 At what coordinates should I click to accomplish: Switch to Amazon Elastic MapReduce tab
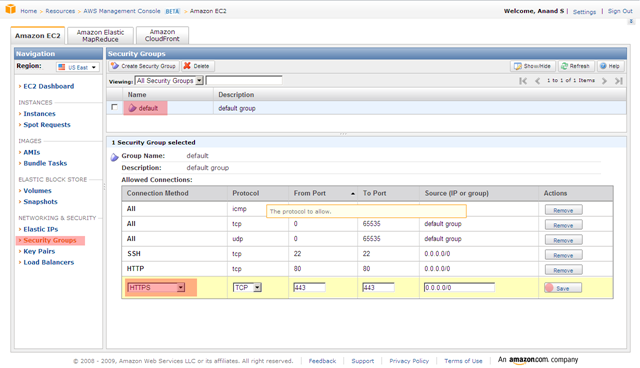[x=100, y=36]
